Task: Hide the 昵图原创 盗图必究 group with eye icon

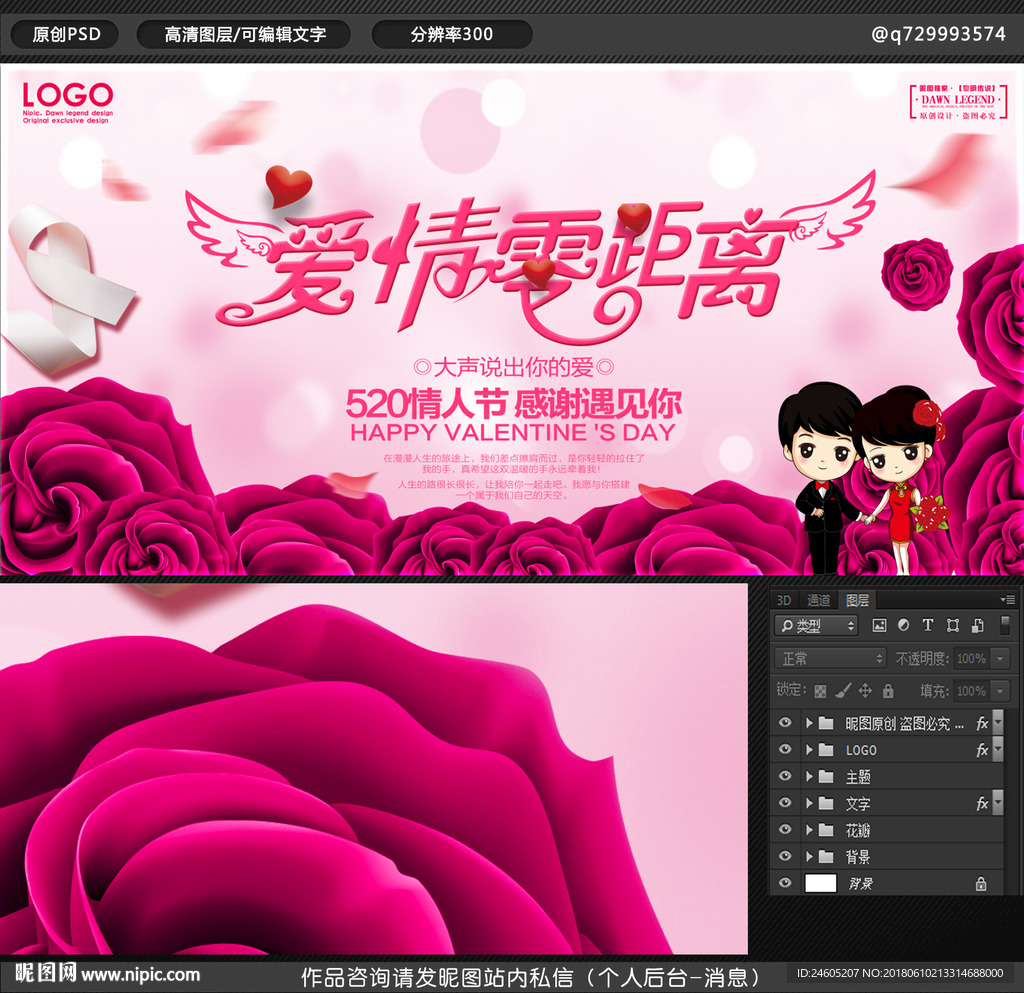Action: coord(785,723)
